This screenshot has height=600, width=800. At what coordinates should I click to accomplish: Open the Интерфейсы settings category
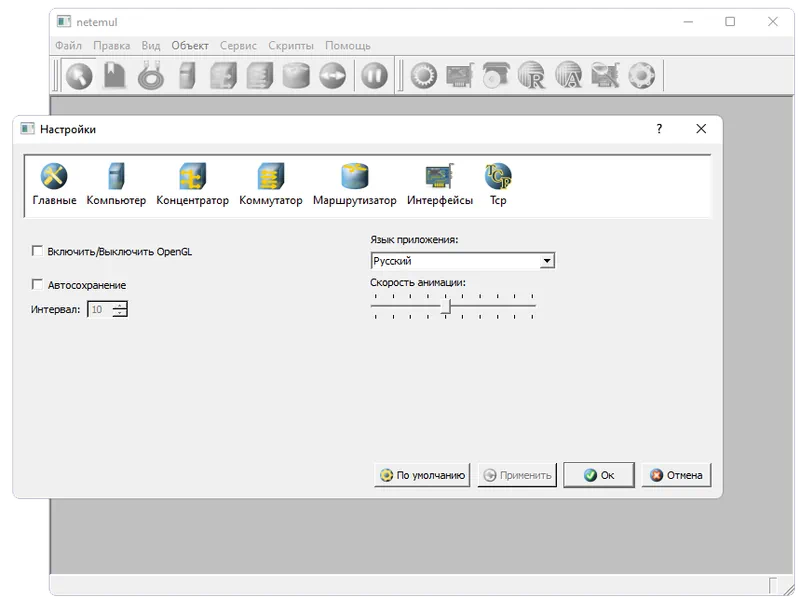[x=440, y=185]
